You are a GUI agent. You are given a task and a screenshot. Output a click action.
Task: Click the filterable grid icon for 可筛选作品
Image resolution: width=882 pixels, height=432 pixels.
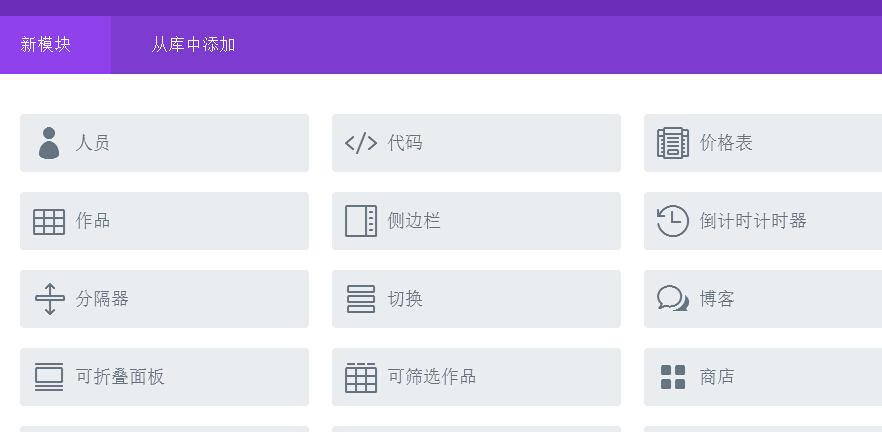[x=361, y=377]
